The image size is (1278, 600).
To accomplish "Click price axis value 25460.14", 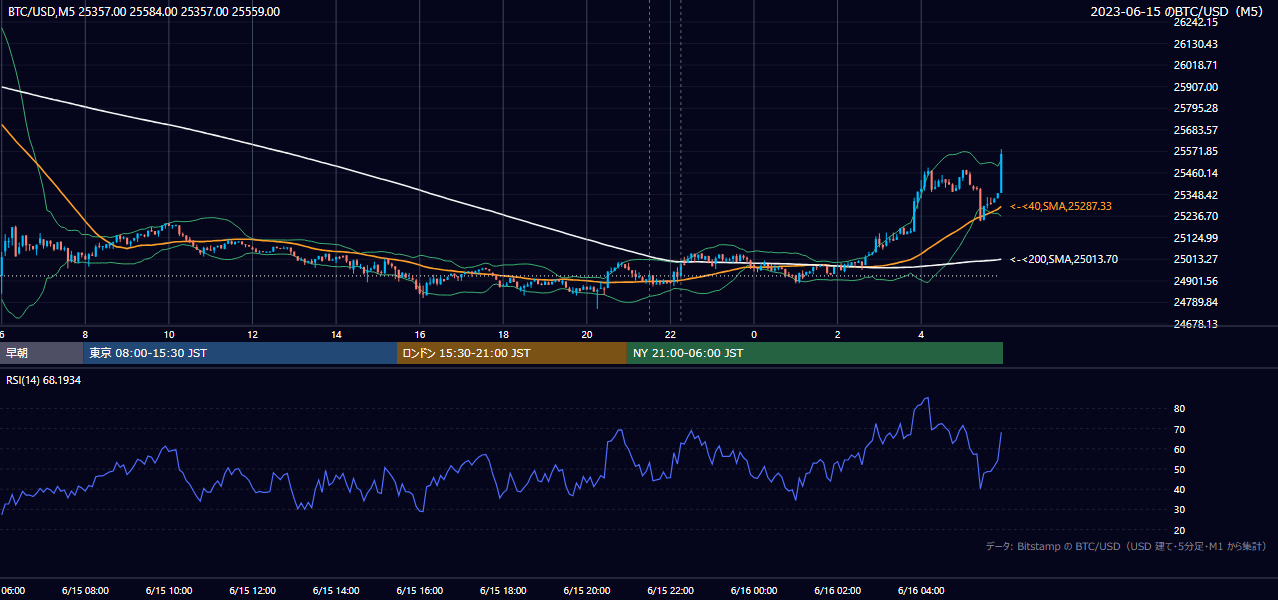I will coord(1195,173).
